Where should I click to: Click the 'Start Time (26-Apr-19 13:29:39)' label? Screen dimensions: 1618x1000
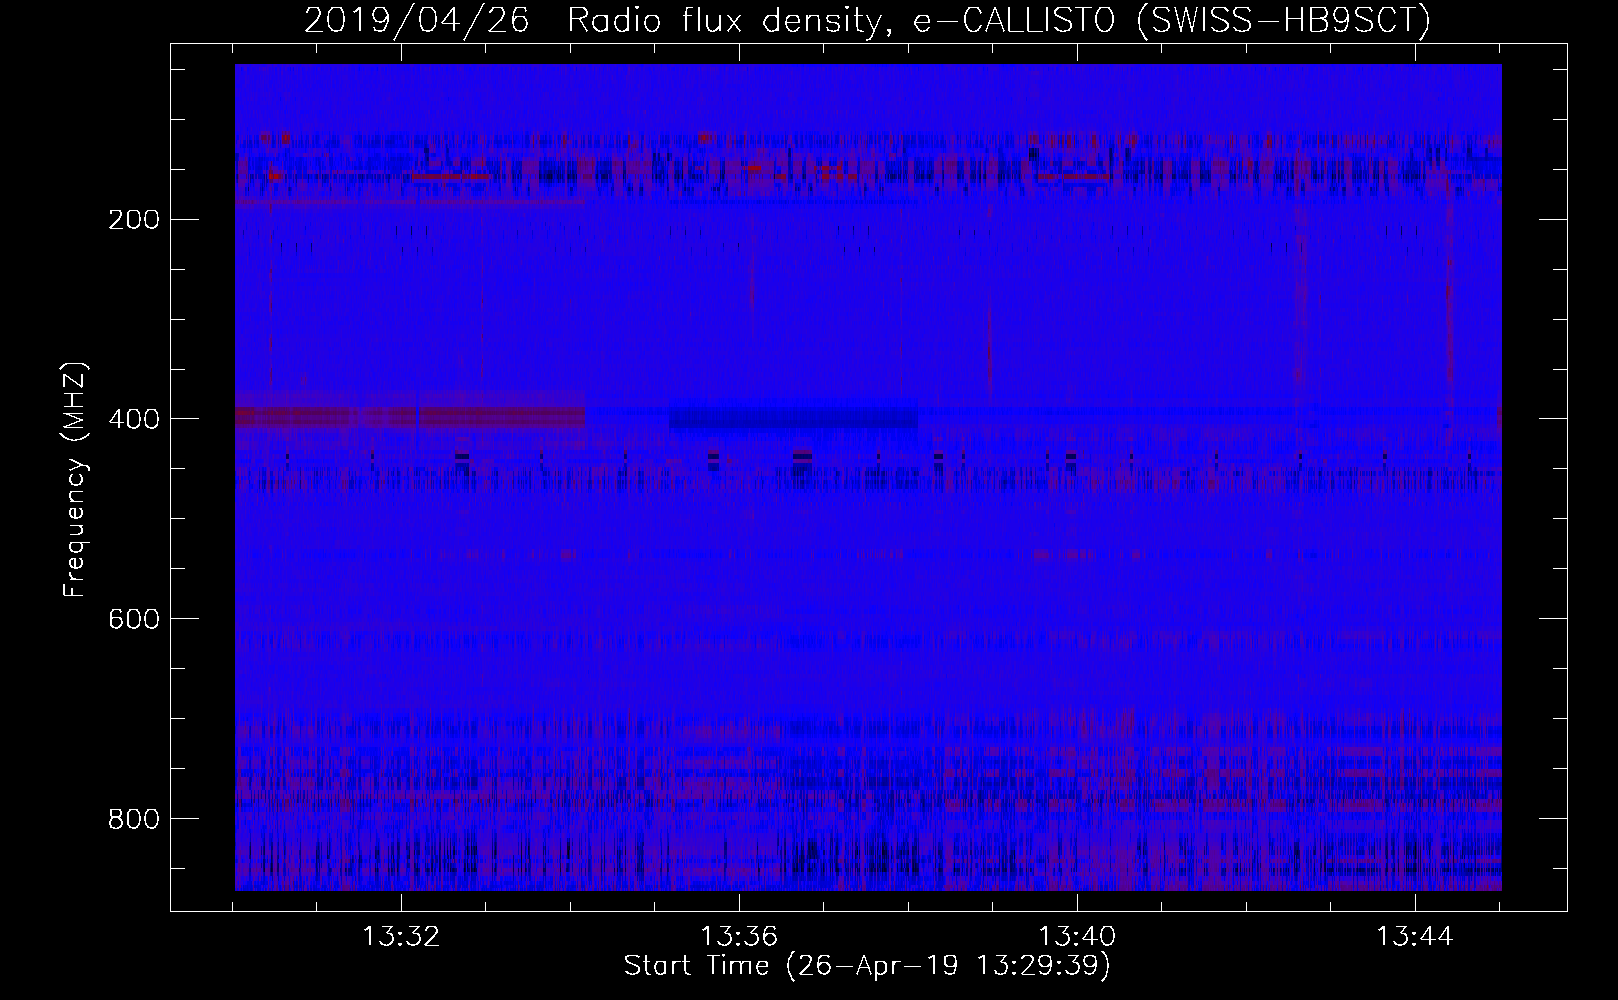tap(867, 966)
